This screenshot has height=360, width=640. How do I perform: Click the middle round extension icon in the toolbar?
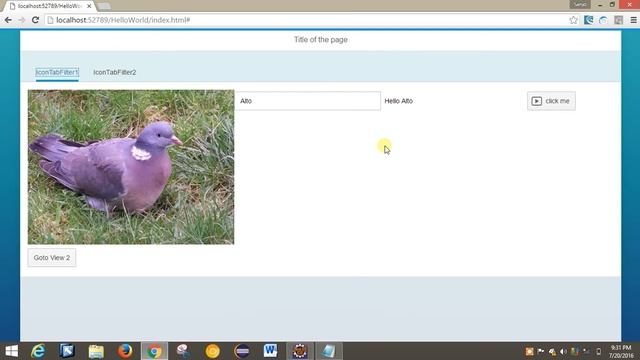[603, 20]
